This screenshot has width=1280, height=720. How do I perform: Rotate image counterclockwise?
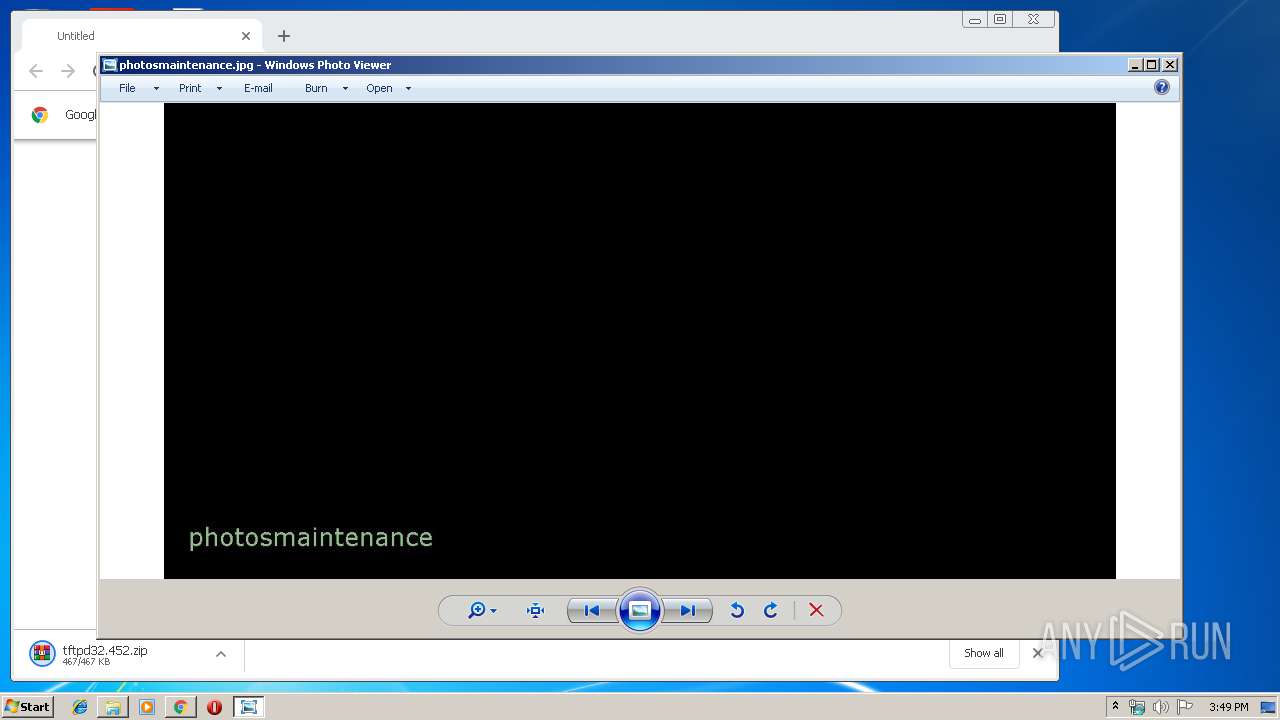point(737,611)
